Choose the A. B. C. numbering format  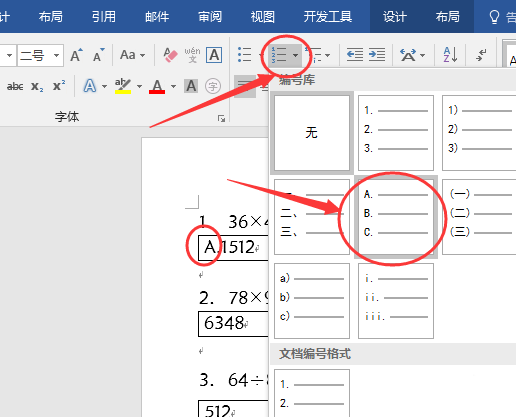pyautogui.click(x=396, y=217)
